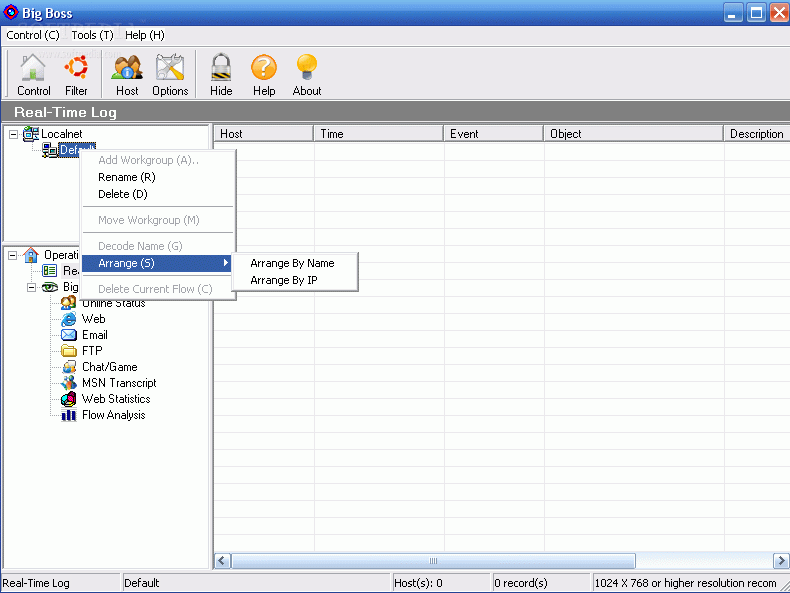Click 'Host(s): 0' status bar text
This screenshot has width=790, height=593.
coord(418,583)
